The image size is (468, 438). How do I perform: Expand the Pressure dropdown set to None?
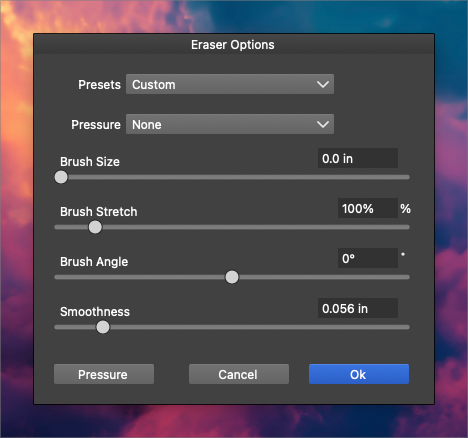(230, 124)
